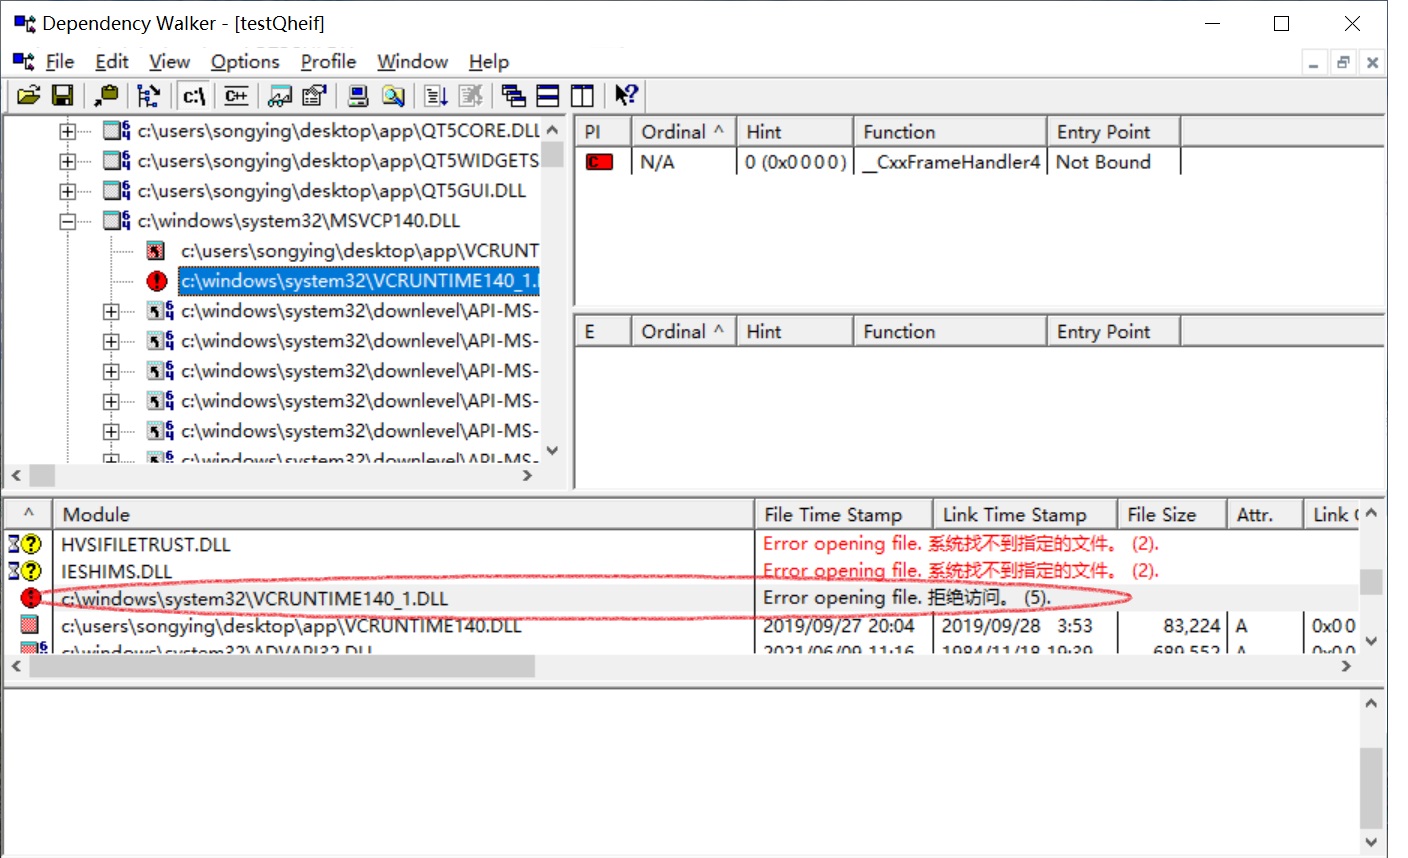Copy selection using the clipboard toolbar icon
Image resolution: width=1408 pixels, height=858 pixels.
[x=104, y=95]
